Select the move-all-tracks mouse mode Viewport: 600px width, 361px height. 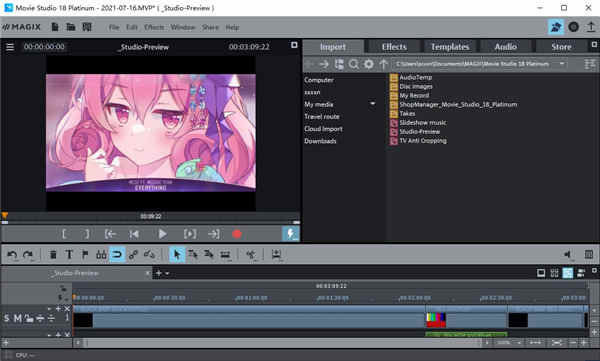click(209, 254)
